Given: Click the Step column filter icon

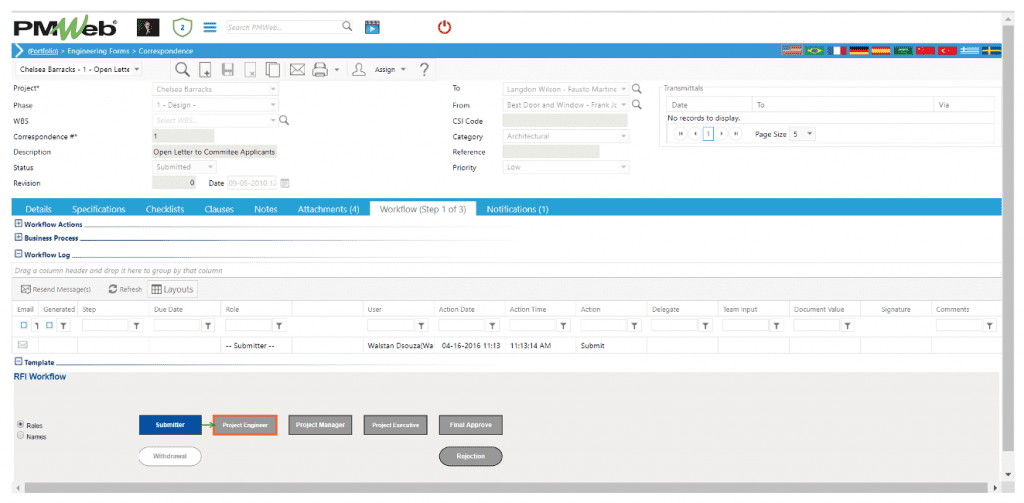Looking at the screenshot, I should (137, 325).
